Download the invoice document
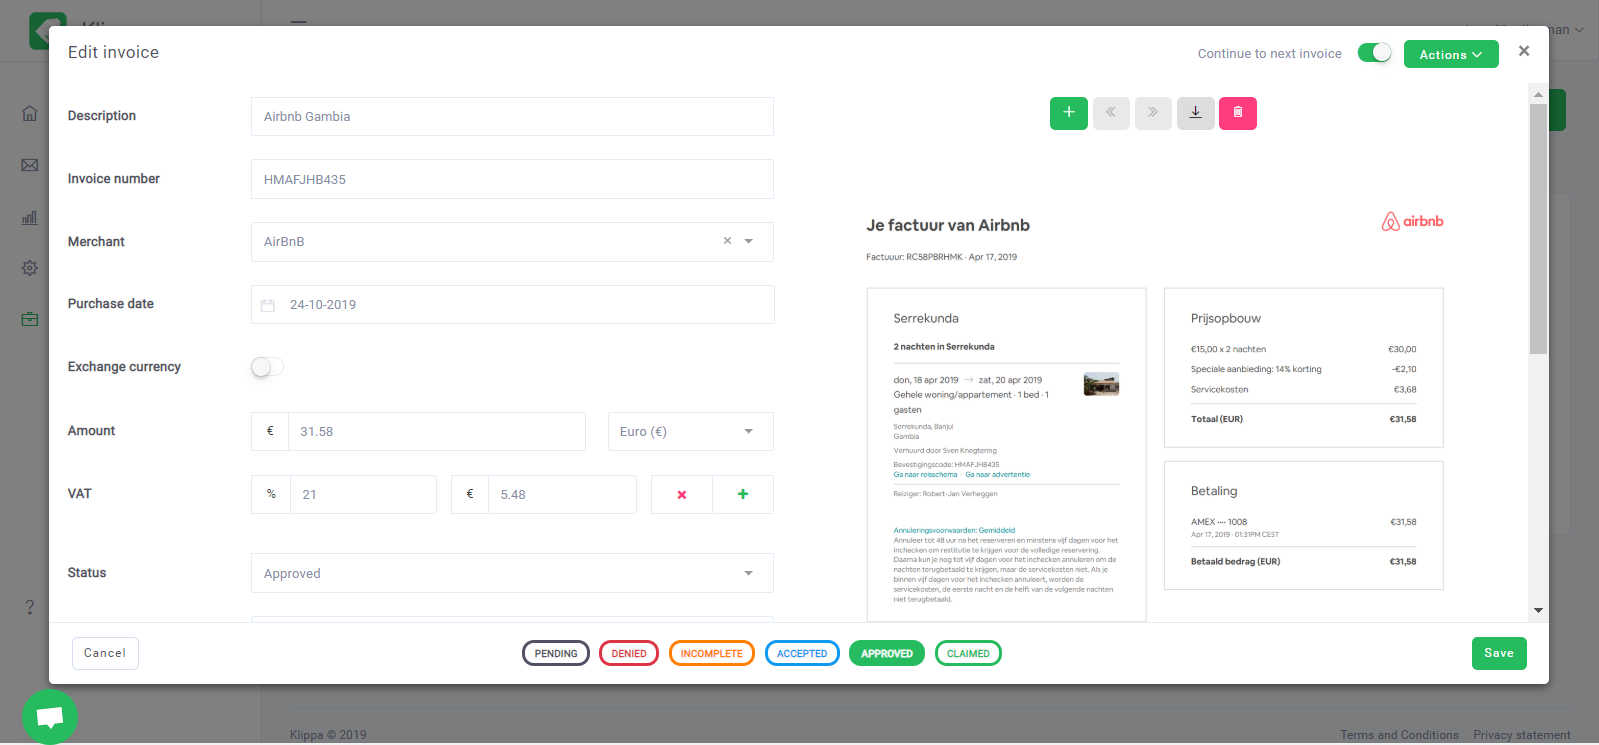 click(x=1195, y=113)
